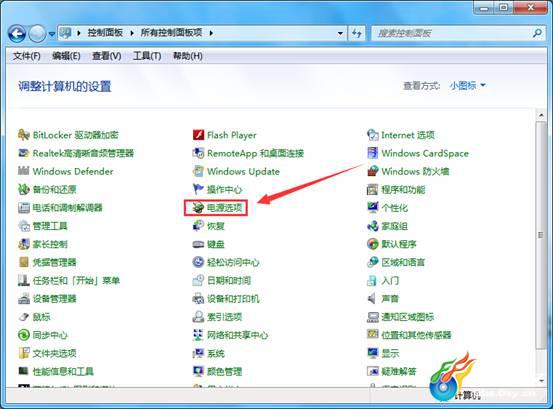Open the 网络和共享中心 link
Screen dimensions: 553x409
(x=237, y=335)
